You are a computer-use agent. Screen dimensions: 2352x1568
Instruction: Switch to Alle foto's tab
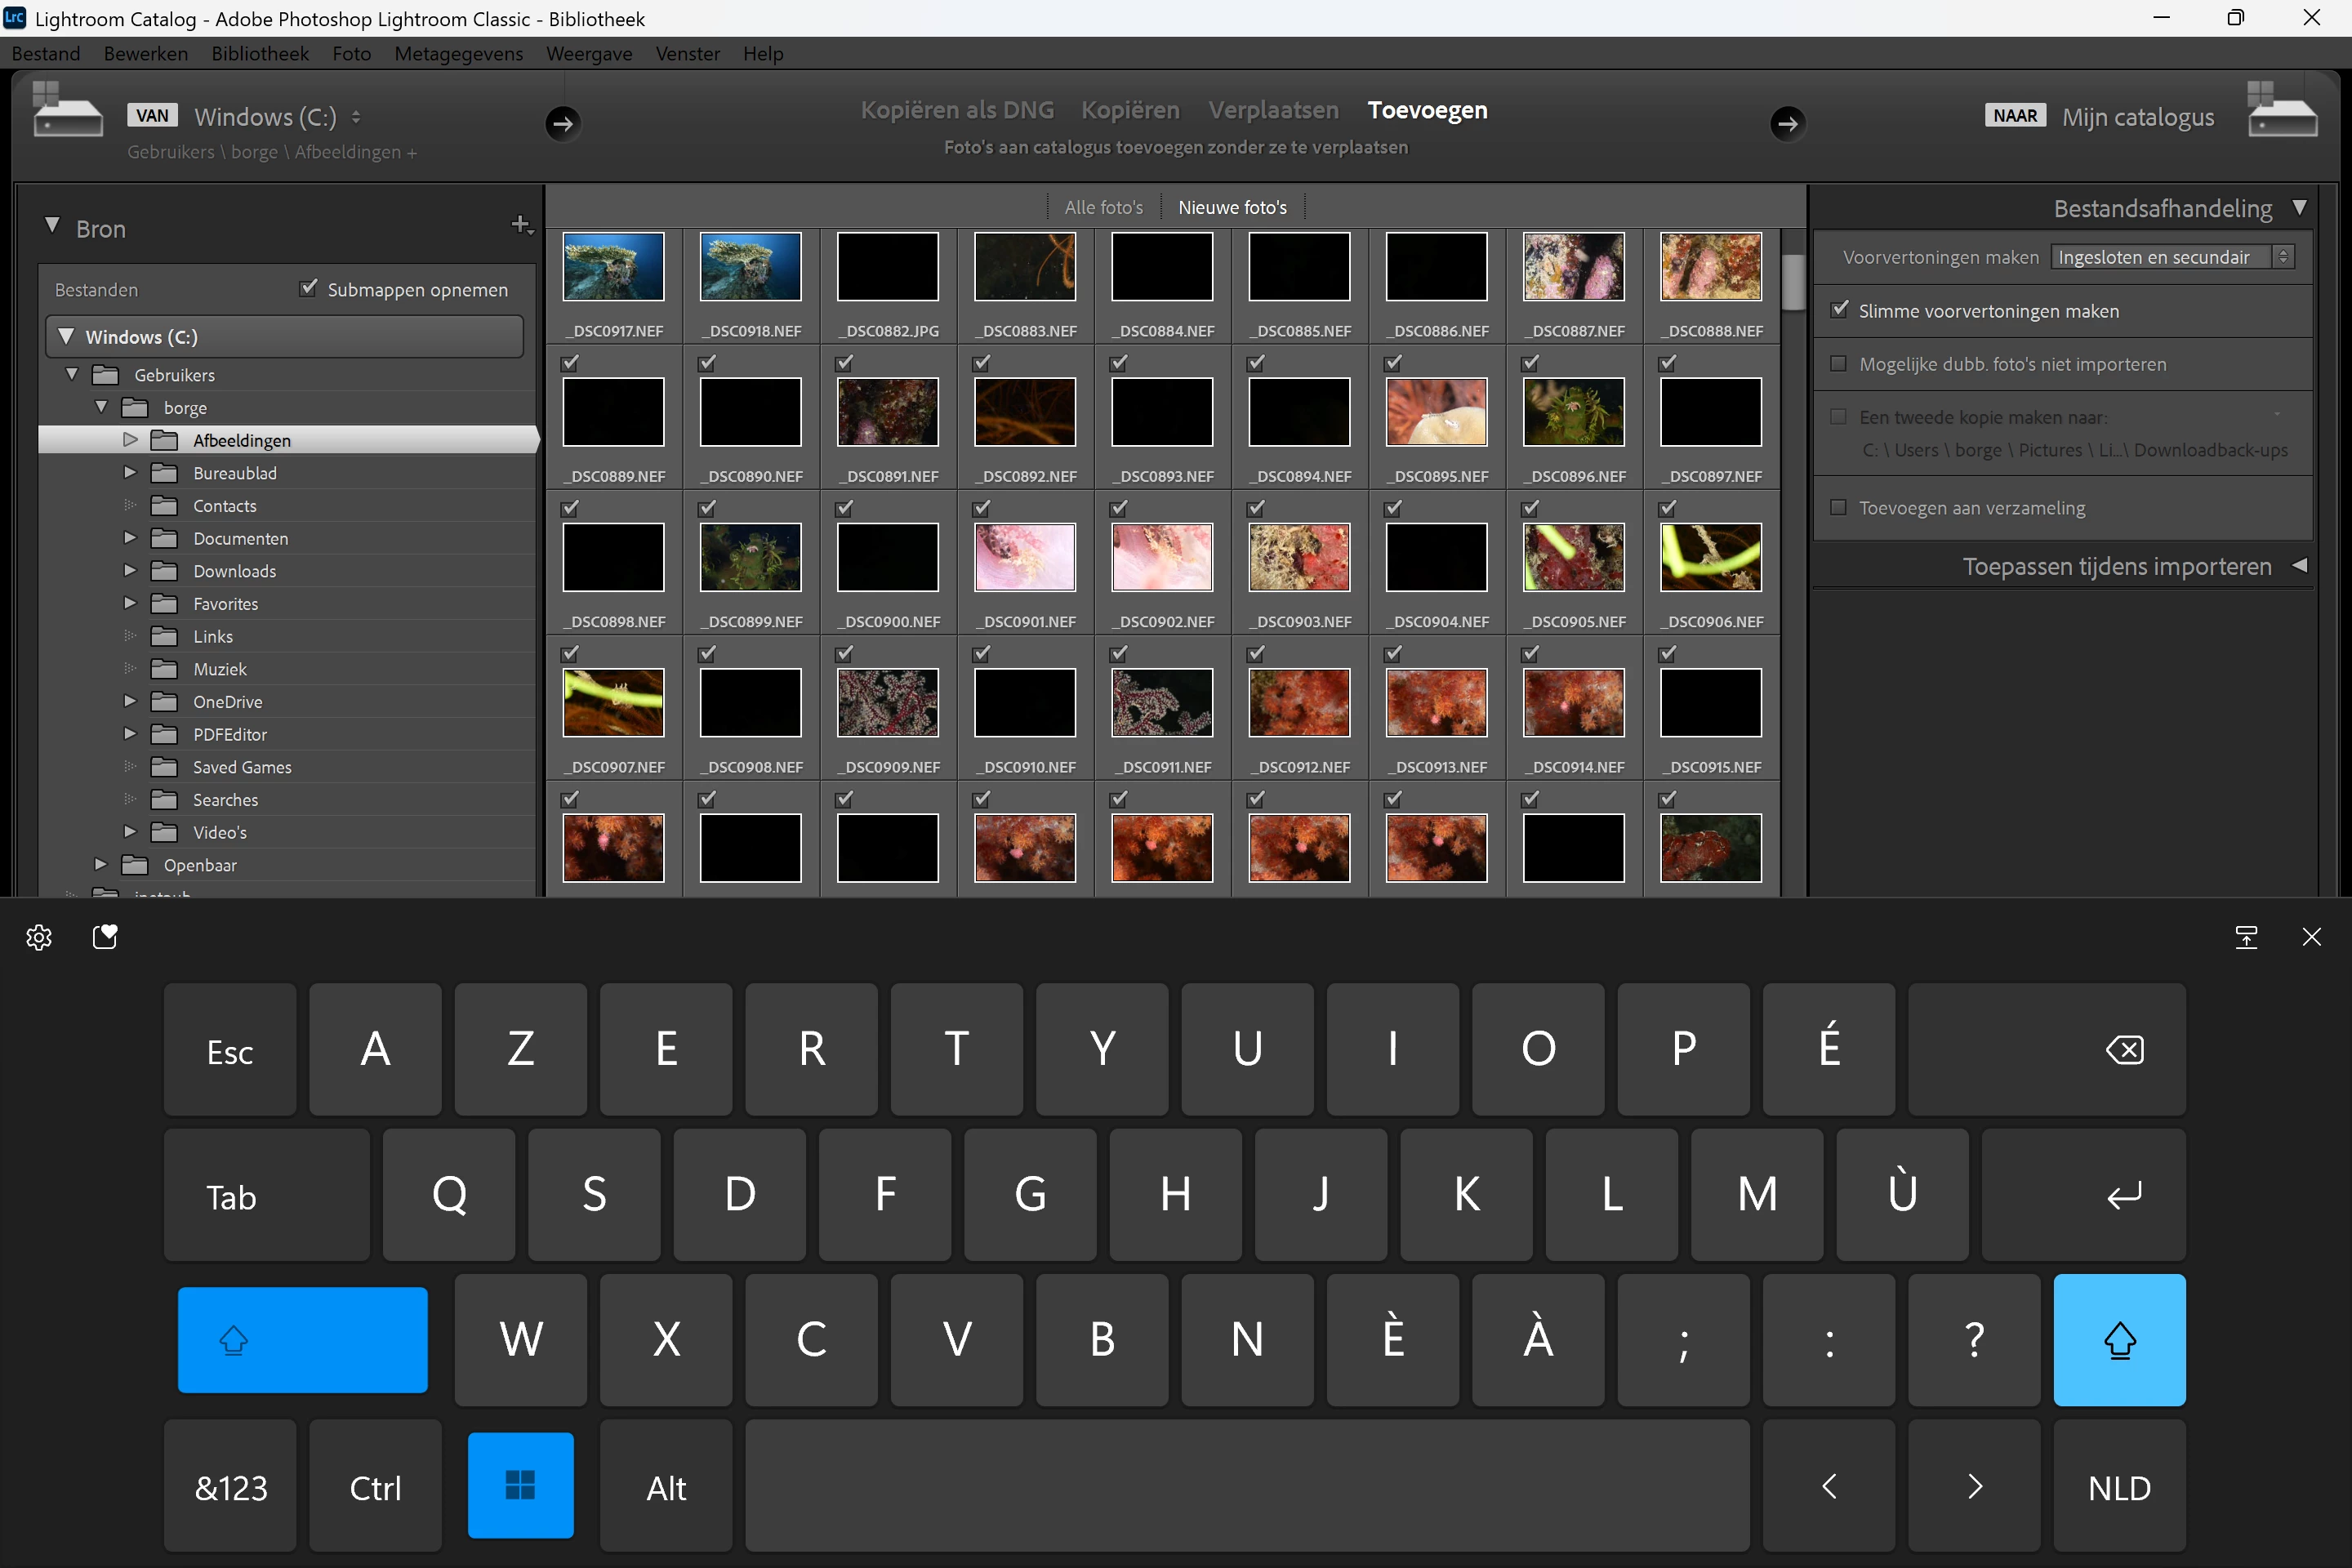(1103, 207)
